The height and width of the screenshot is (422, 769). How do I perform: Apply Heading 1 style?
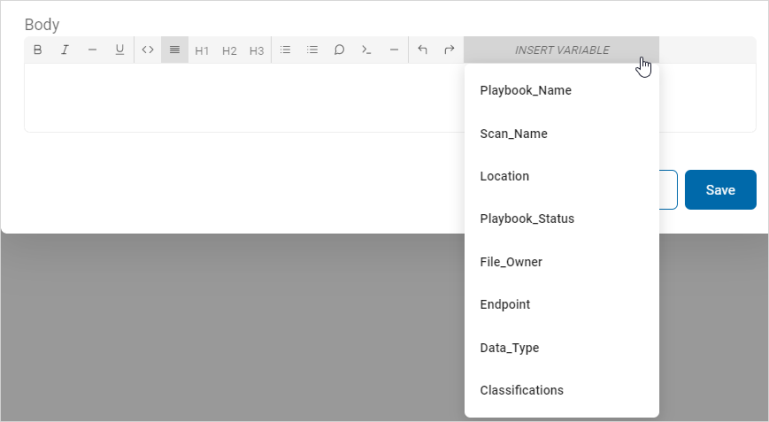coord(202,50)
